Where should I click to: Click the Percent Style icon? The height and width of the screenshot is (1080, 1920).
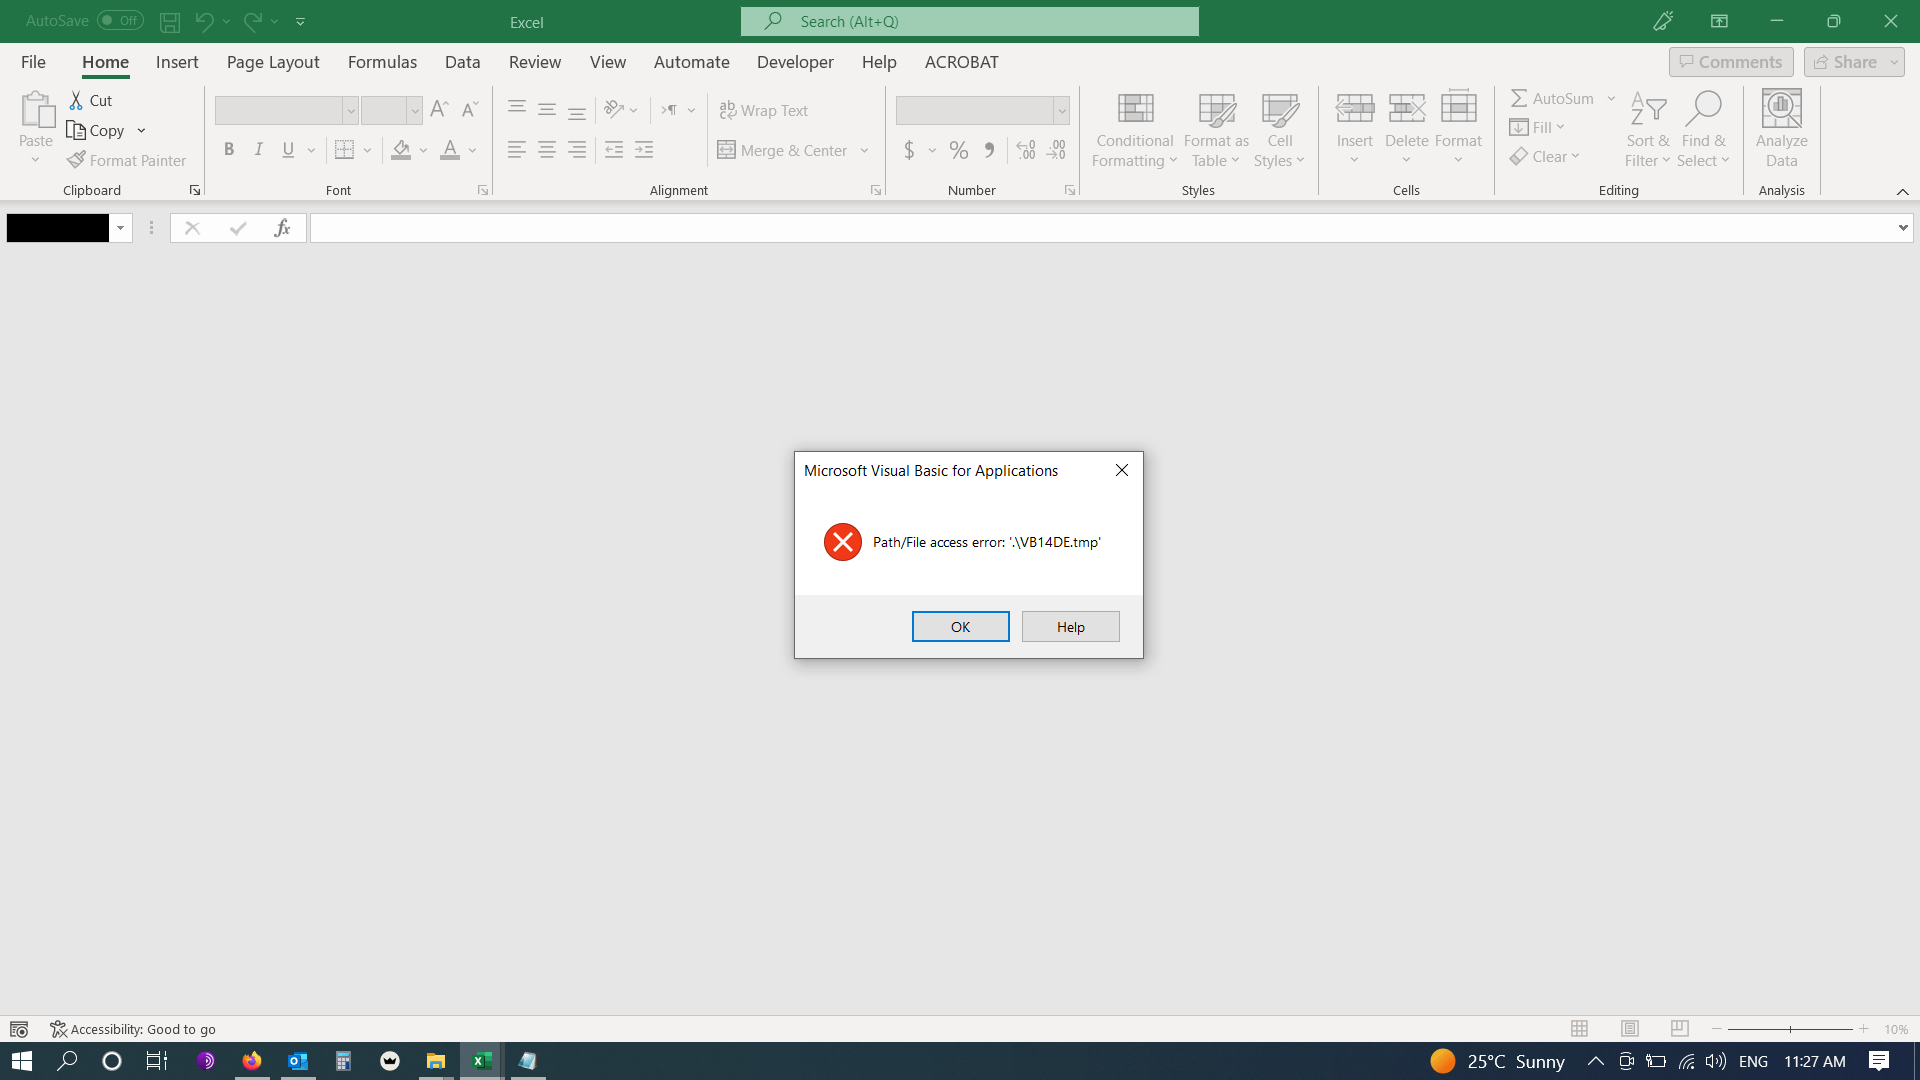(958, 150)
